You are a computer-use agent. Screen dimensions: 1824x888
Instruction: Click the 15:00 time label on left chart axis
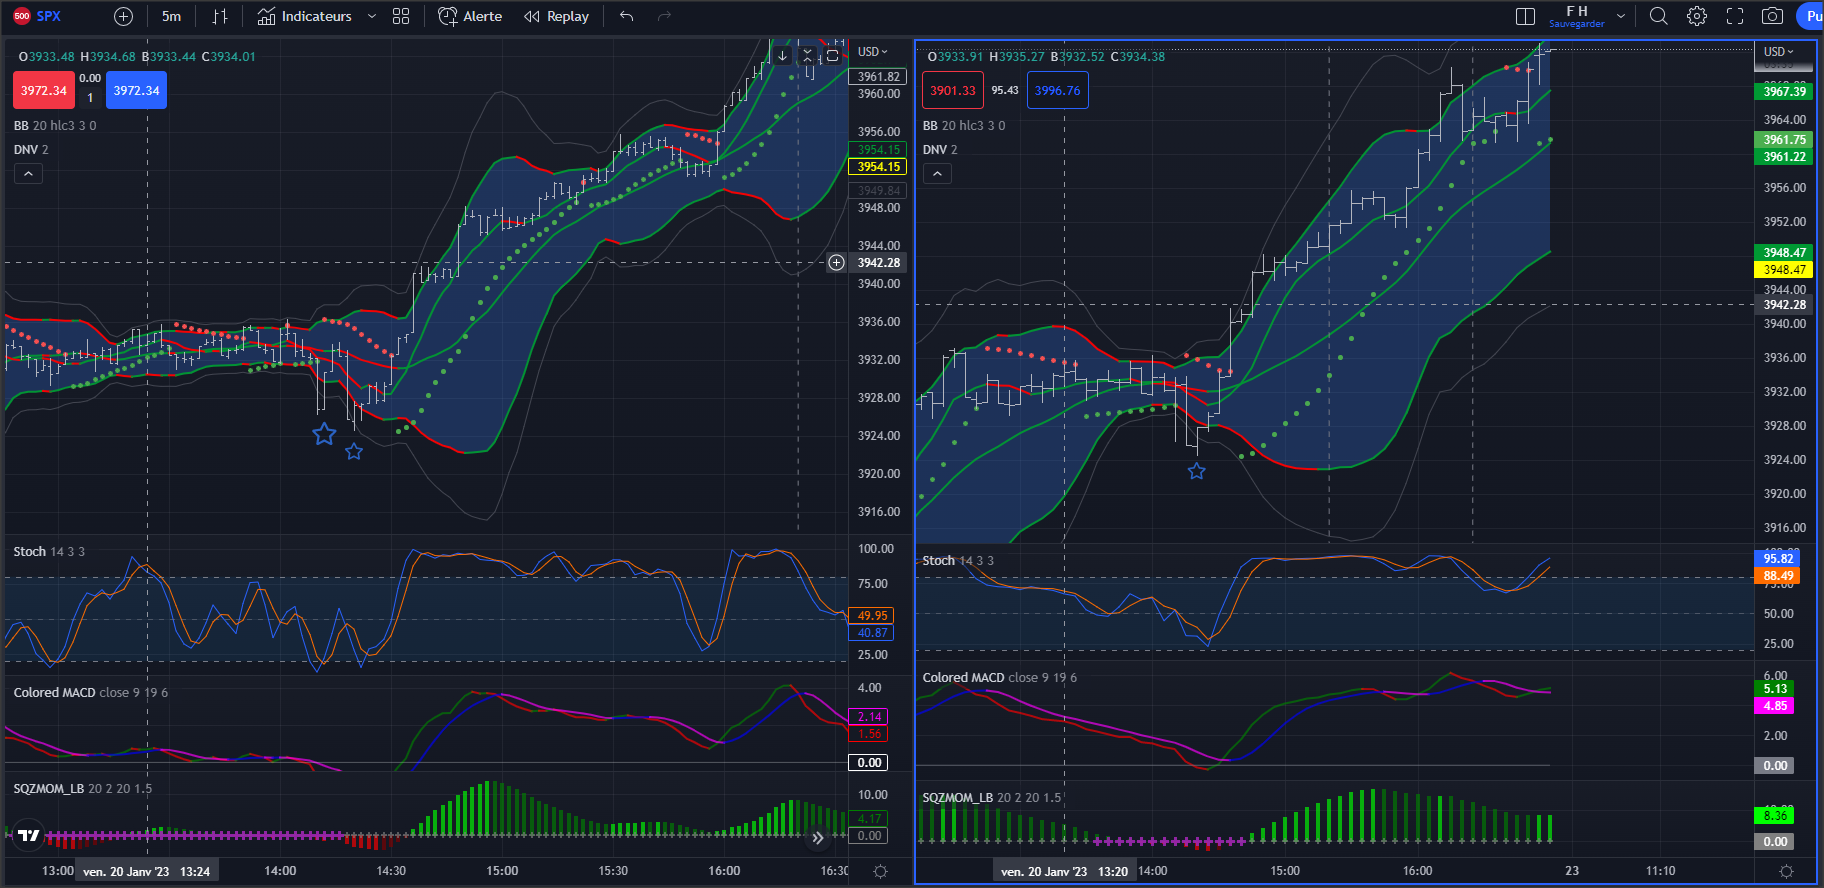[x=502, y=871]
